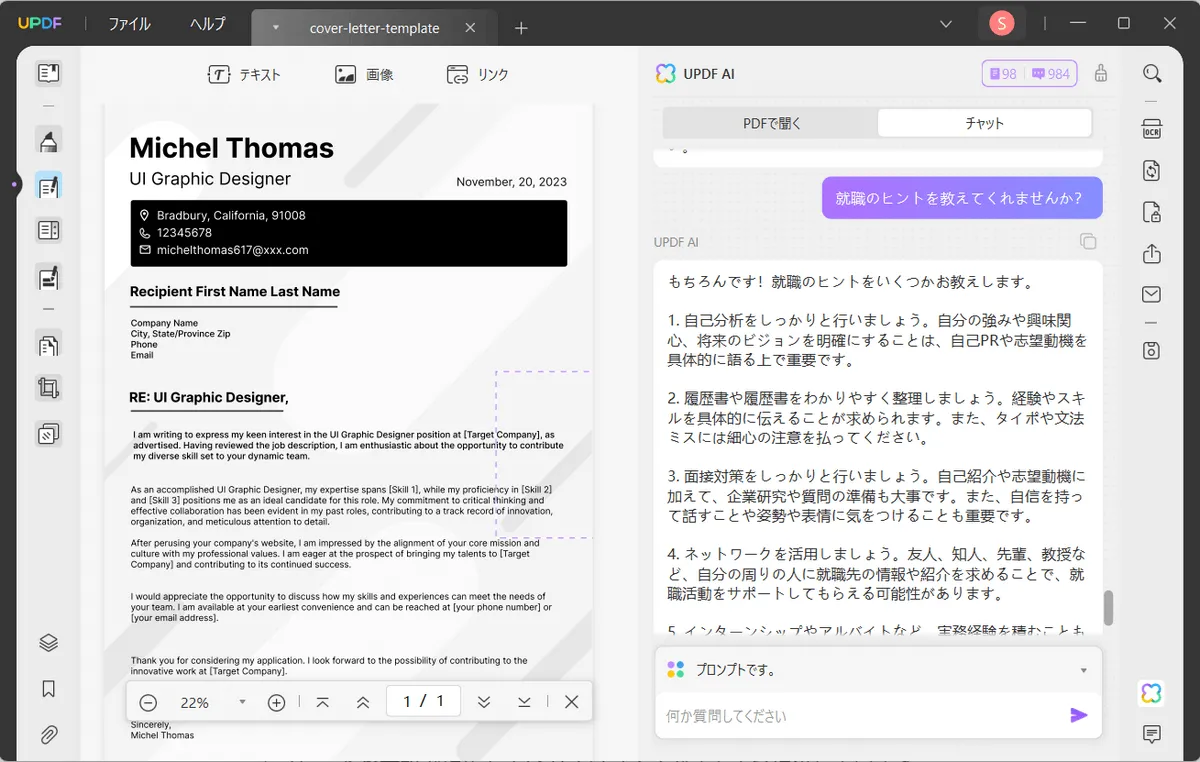The image size is (1200, 762).
Task: Toggle the UPDF AI panel icon at bottom right
Action: [1151, 693]
